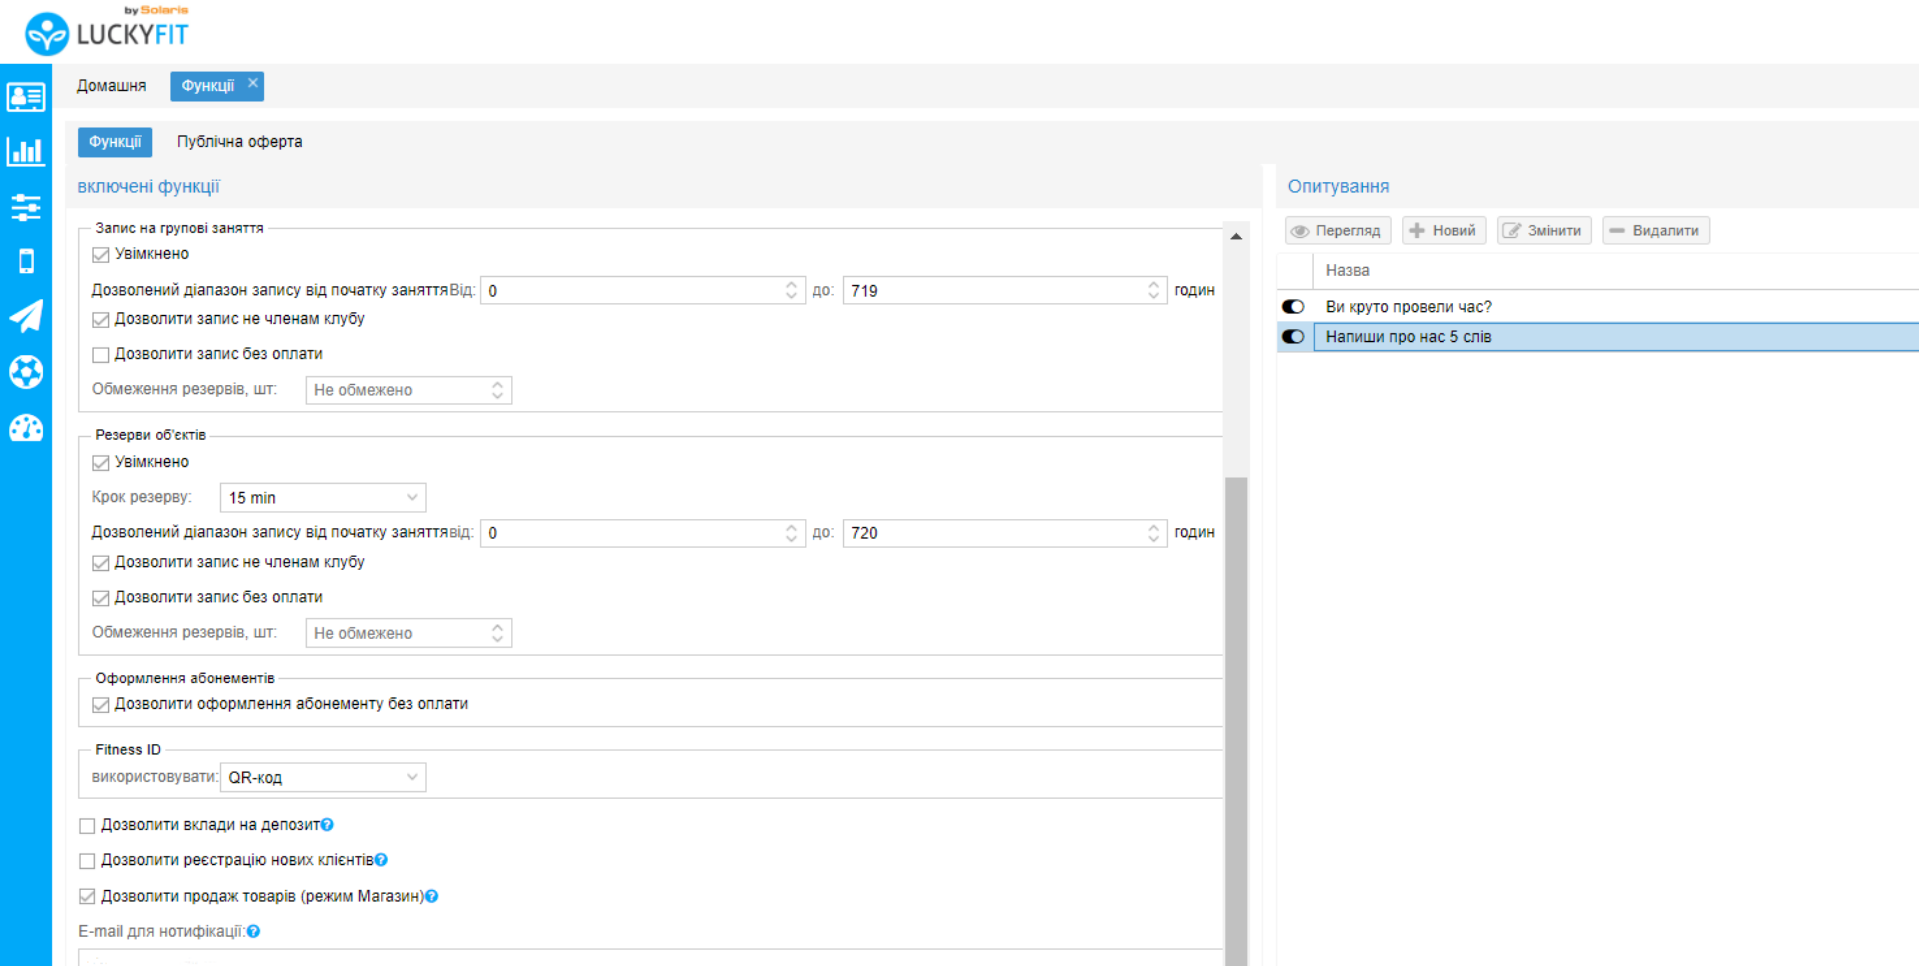Open the paper plane messaging icon

coord(26,316)
